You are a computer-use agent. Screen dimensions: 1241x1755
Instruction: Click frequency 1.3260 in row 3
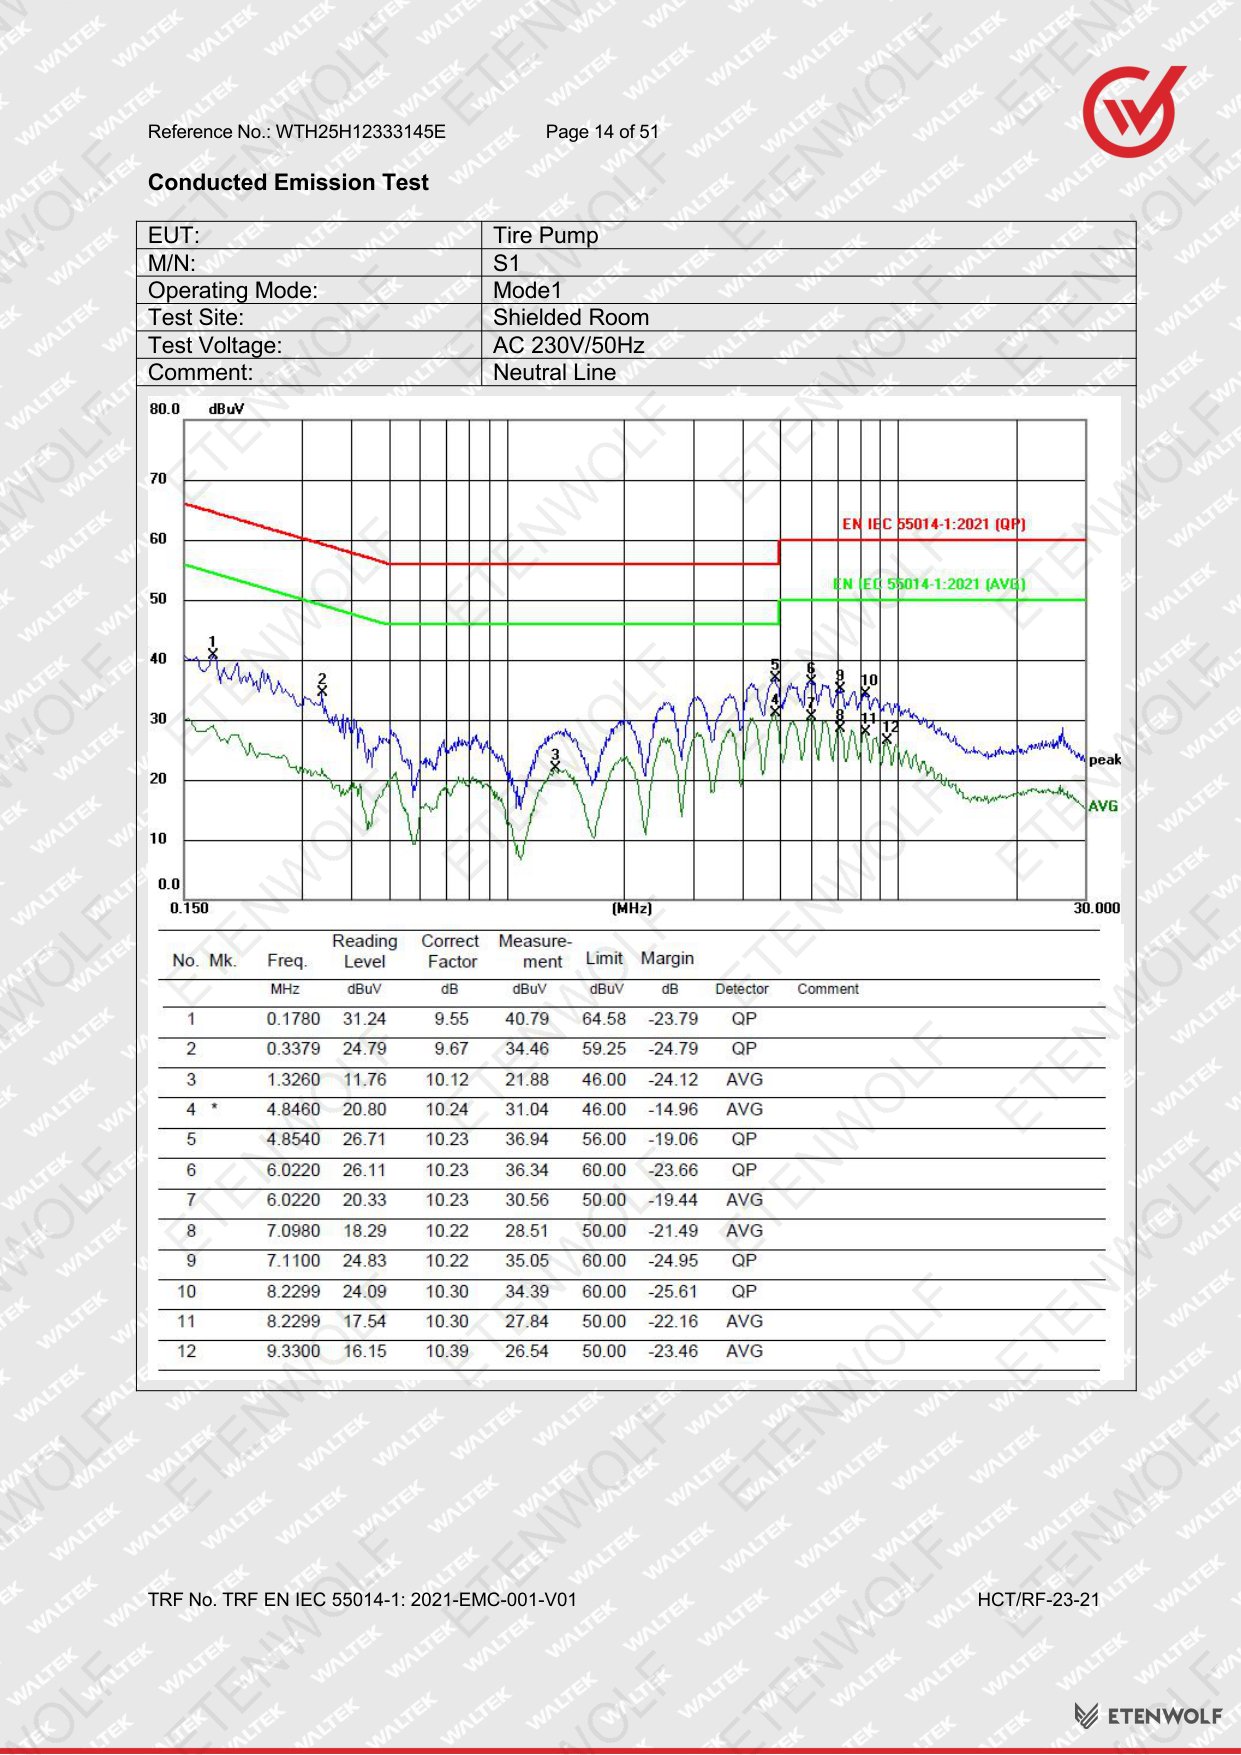click(293, 1080)
